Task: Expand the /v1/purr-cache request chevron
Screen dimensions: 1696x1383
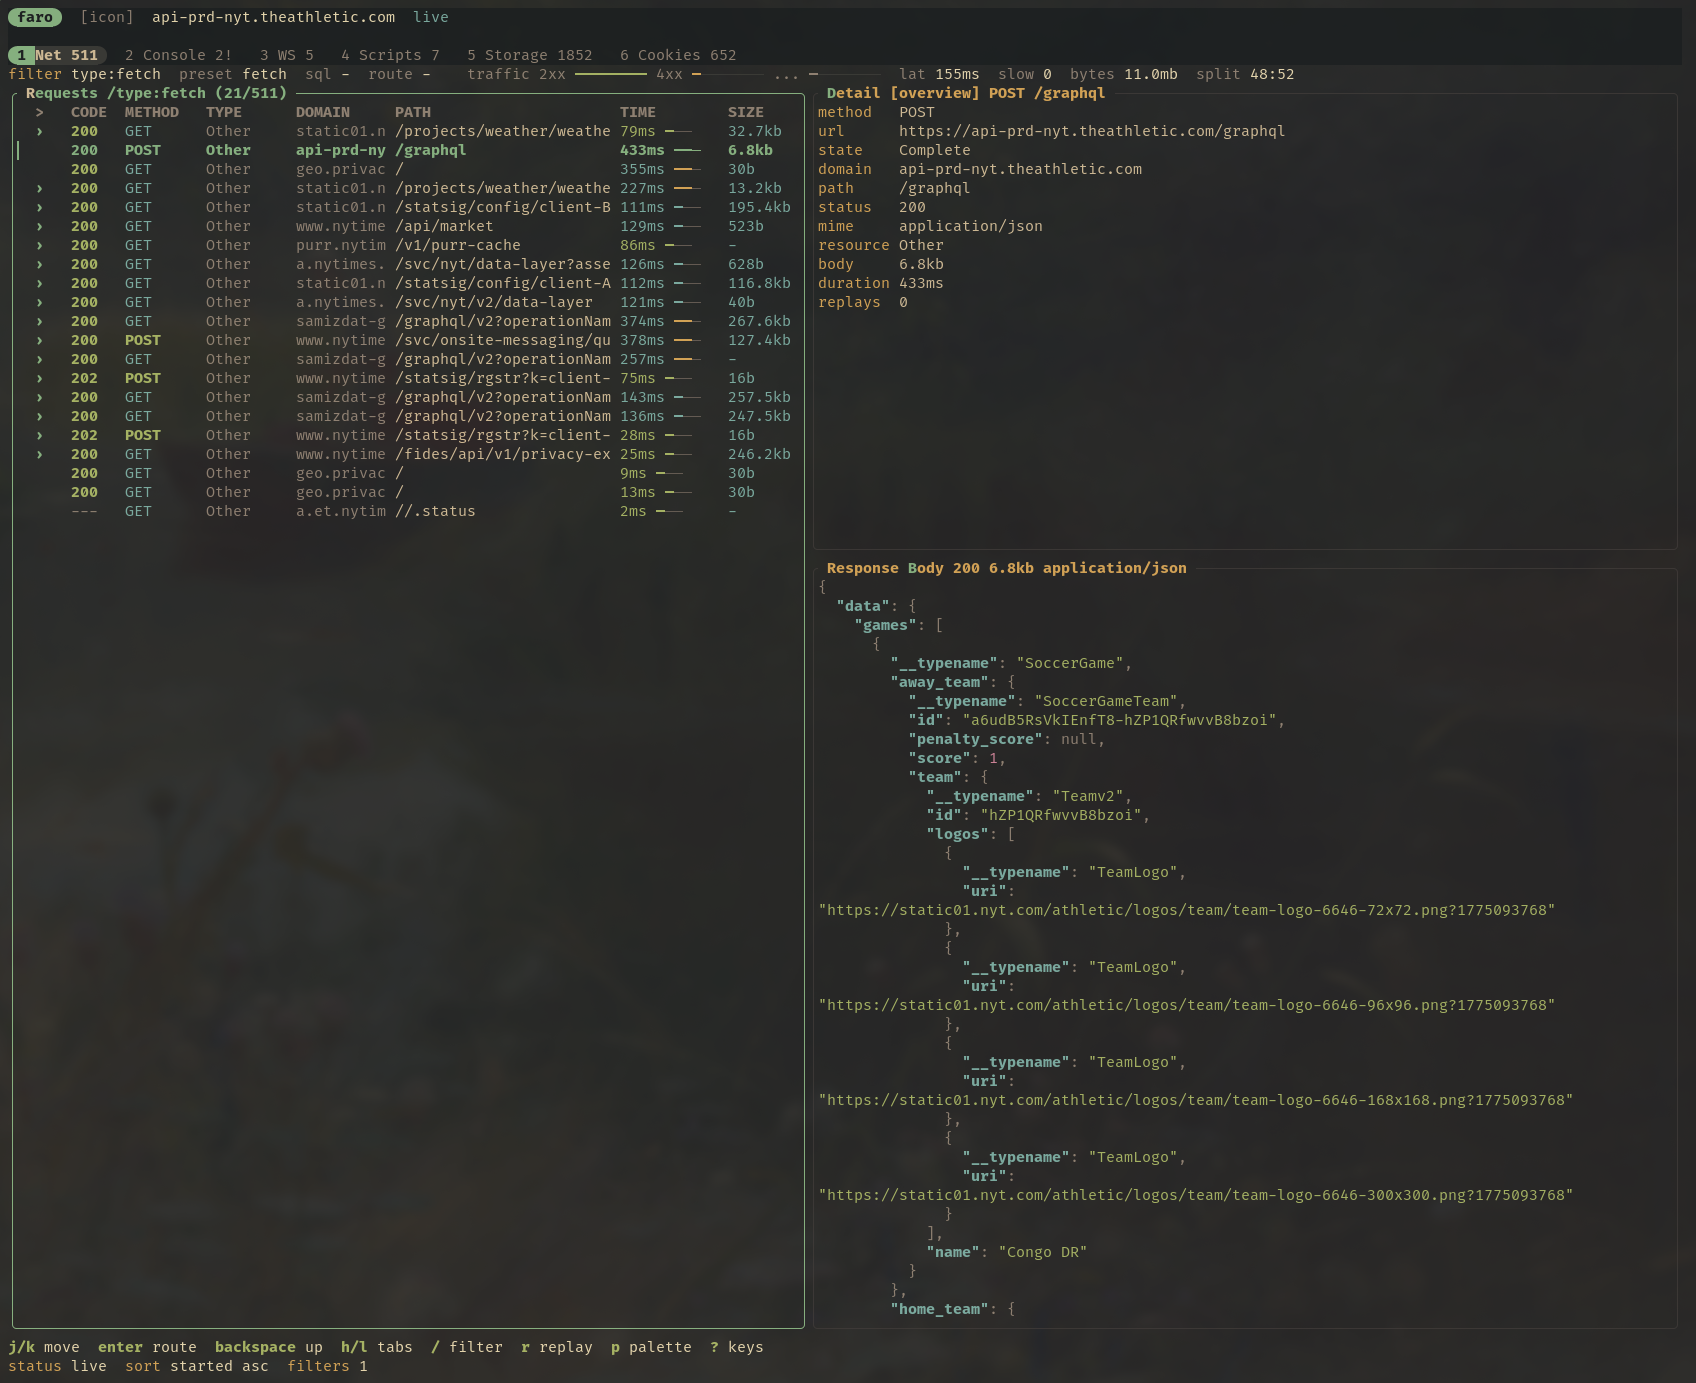Action: pyautogui.click(x=40, y=245)
